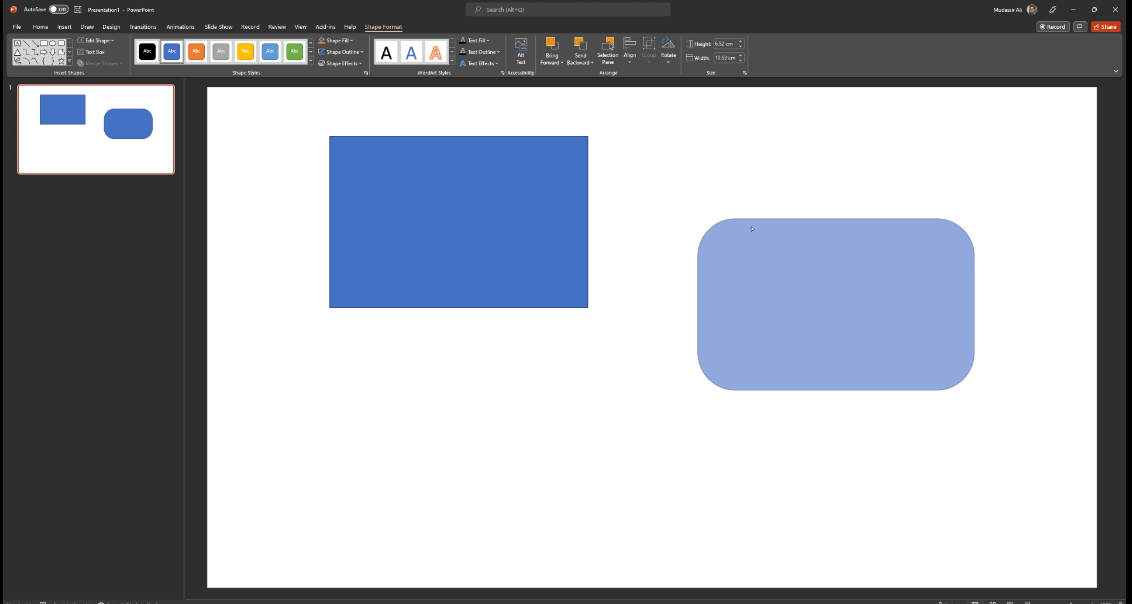Screen dimensions: 1132x604
Task: Open the Slide Show tab
Action: [218, 27]
